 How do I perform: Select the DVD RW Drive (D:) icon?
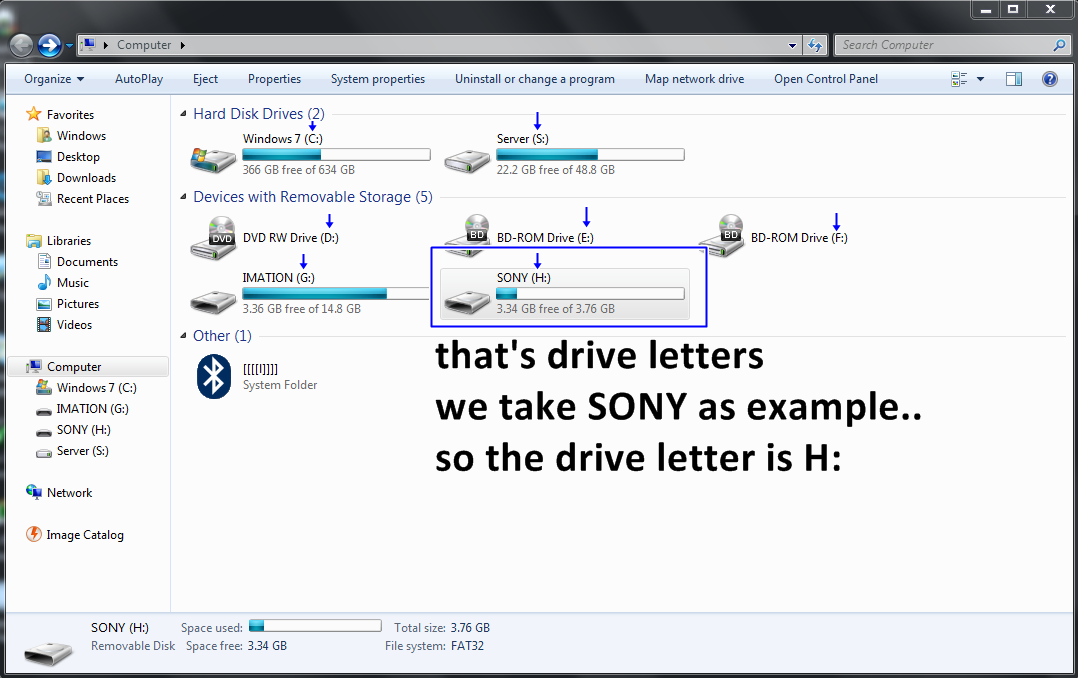213,238
